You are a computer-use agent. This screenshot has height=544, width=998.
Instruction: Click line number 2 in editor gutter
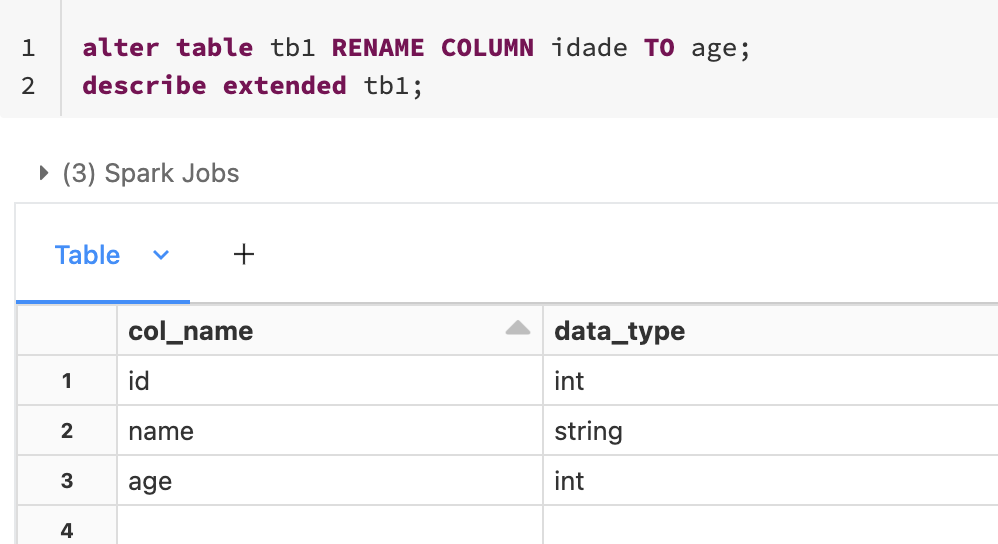pos(28,85)
